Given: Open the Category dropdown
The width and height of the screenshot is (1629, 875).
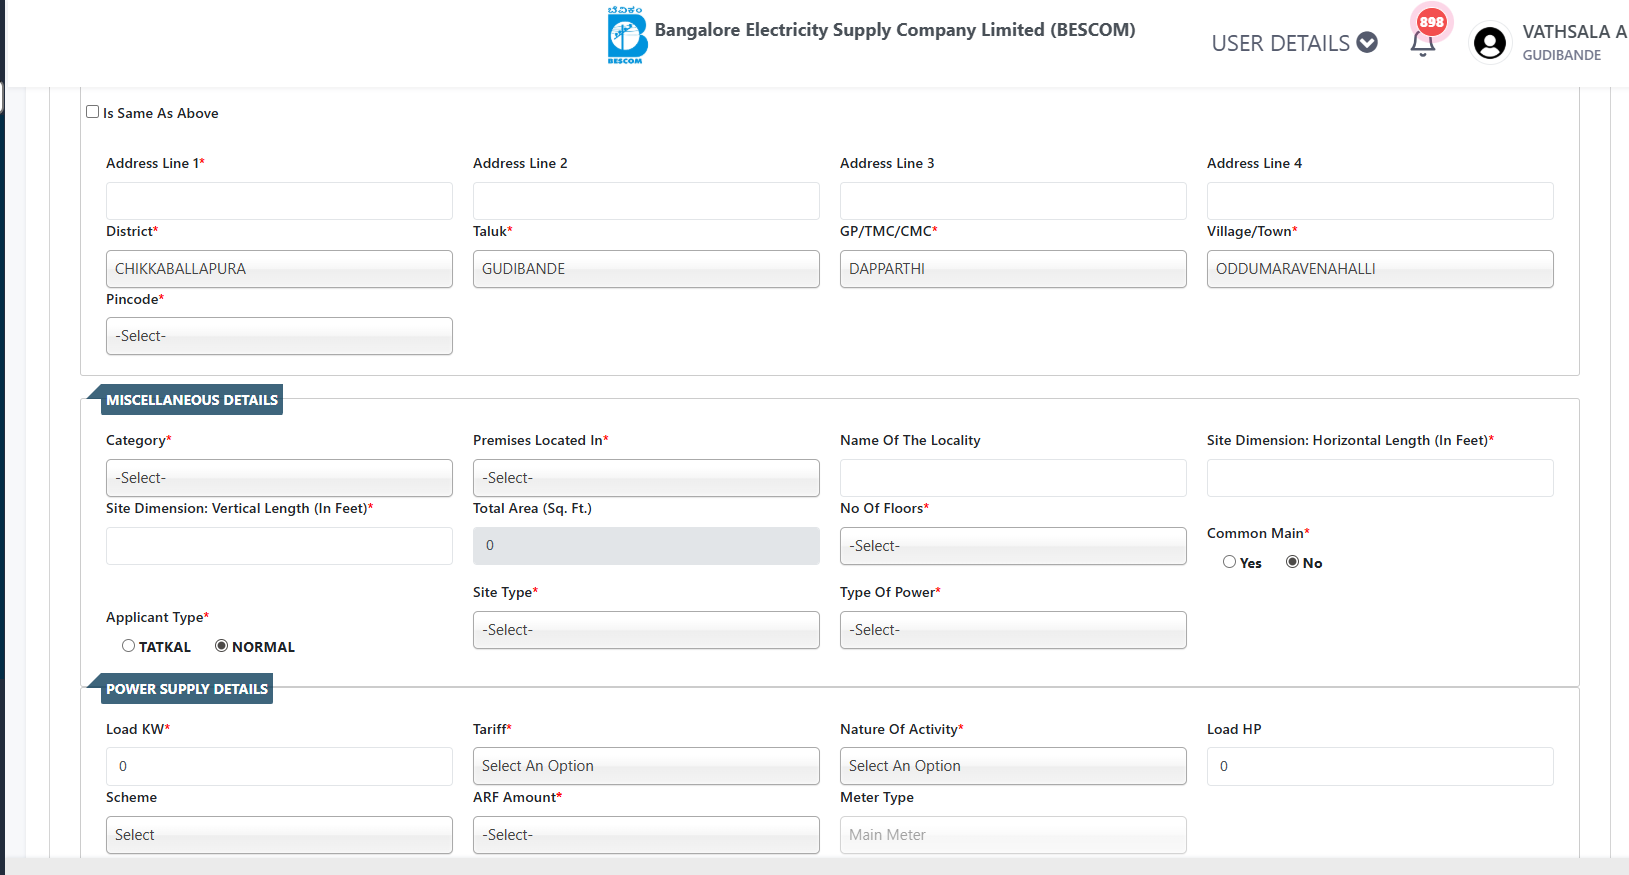Looking at the screenshot, I should (x=279, y=478).
